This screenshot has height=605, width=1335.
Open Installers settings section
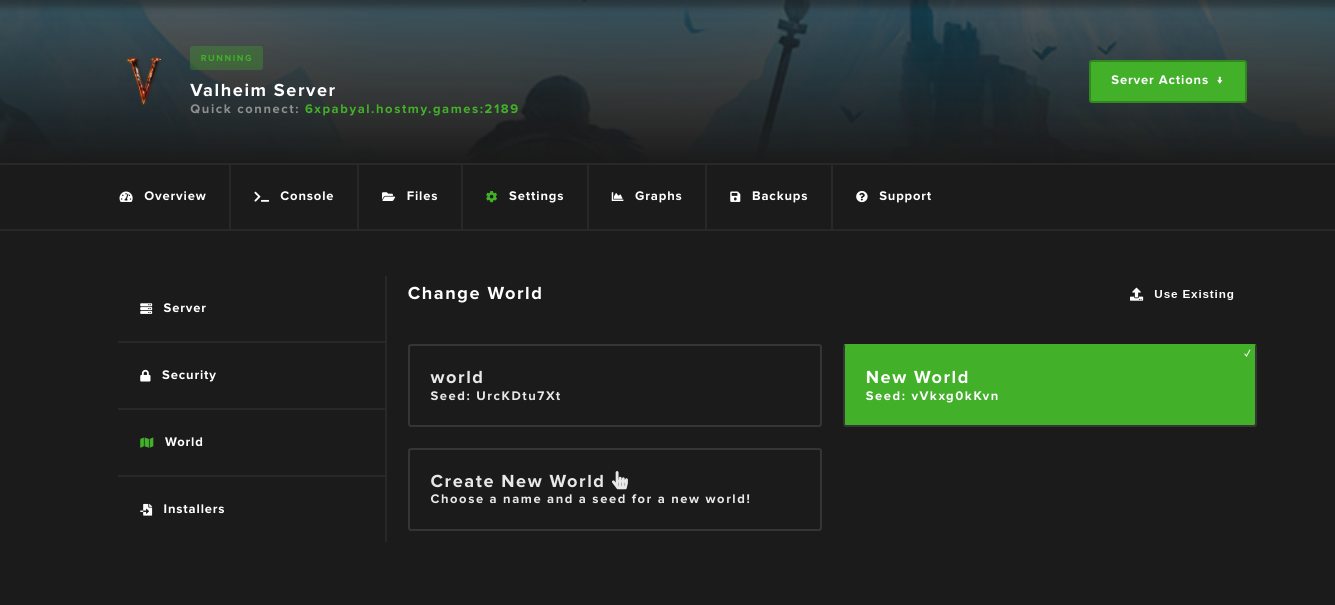coord(251,509)
